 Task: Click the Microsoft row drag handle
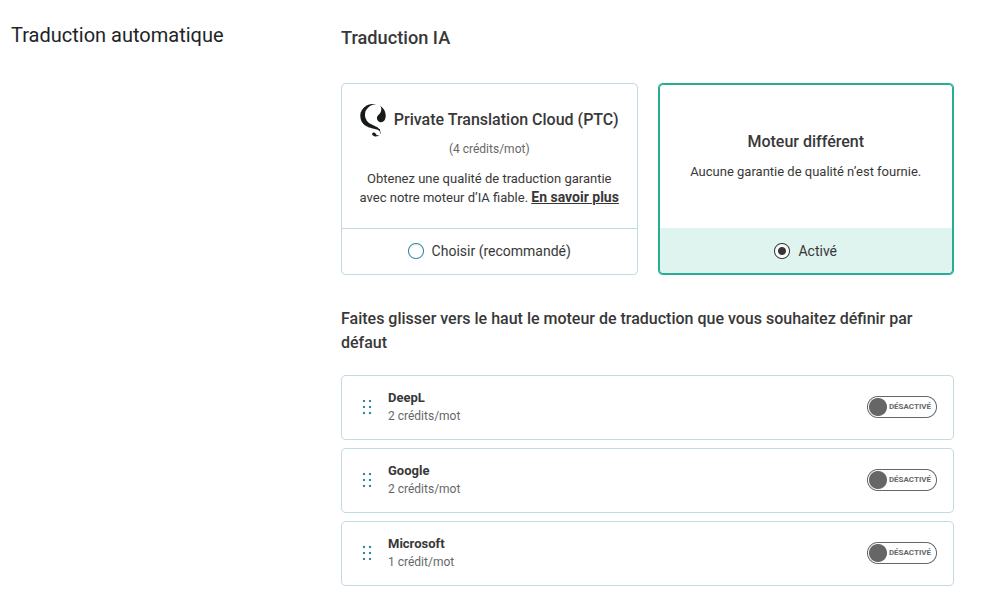367,553
